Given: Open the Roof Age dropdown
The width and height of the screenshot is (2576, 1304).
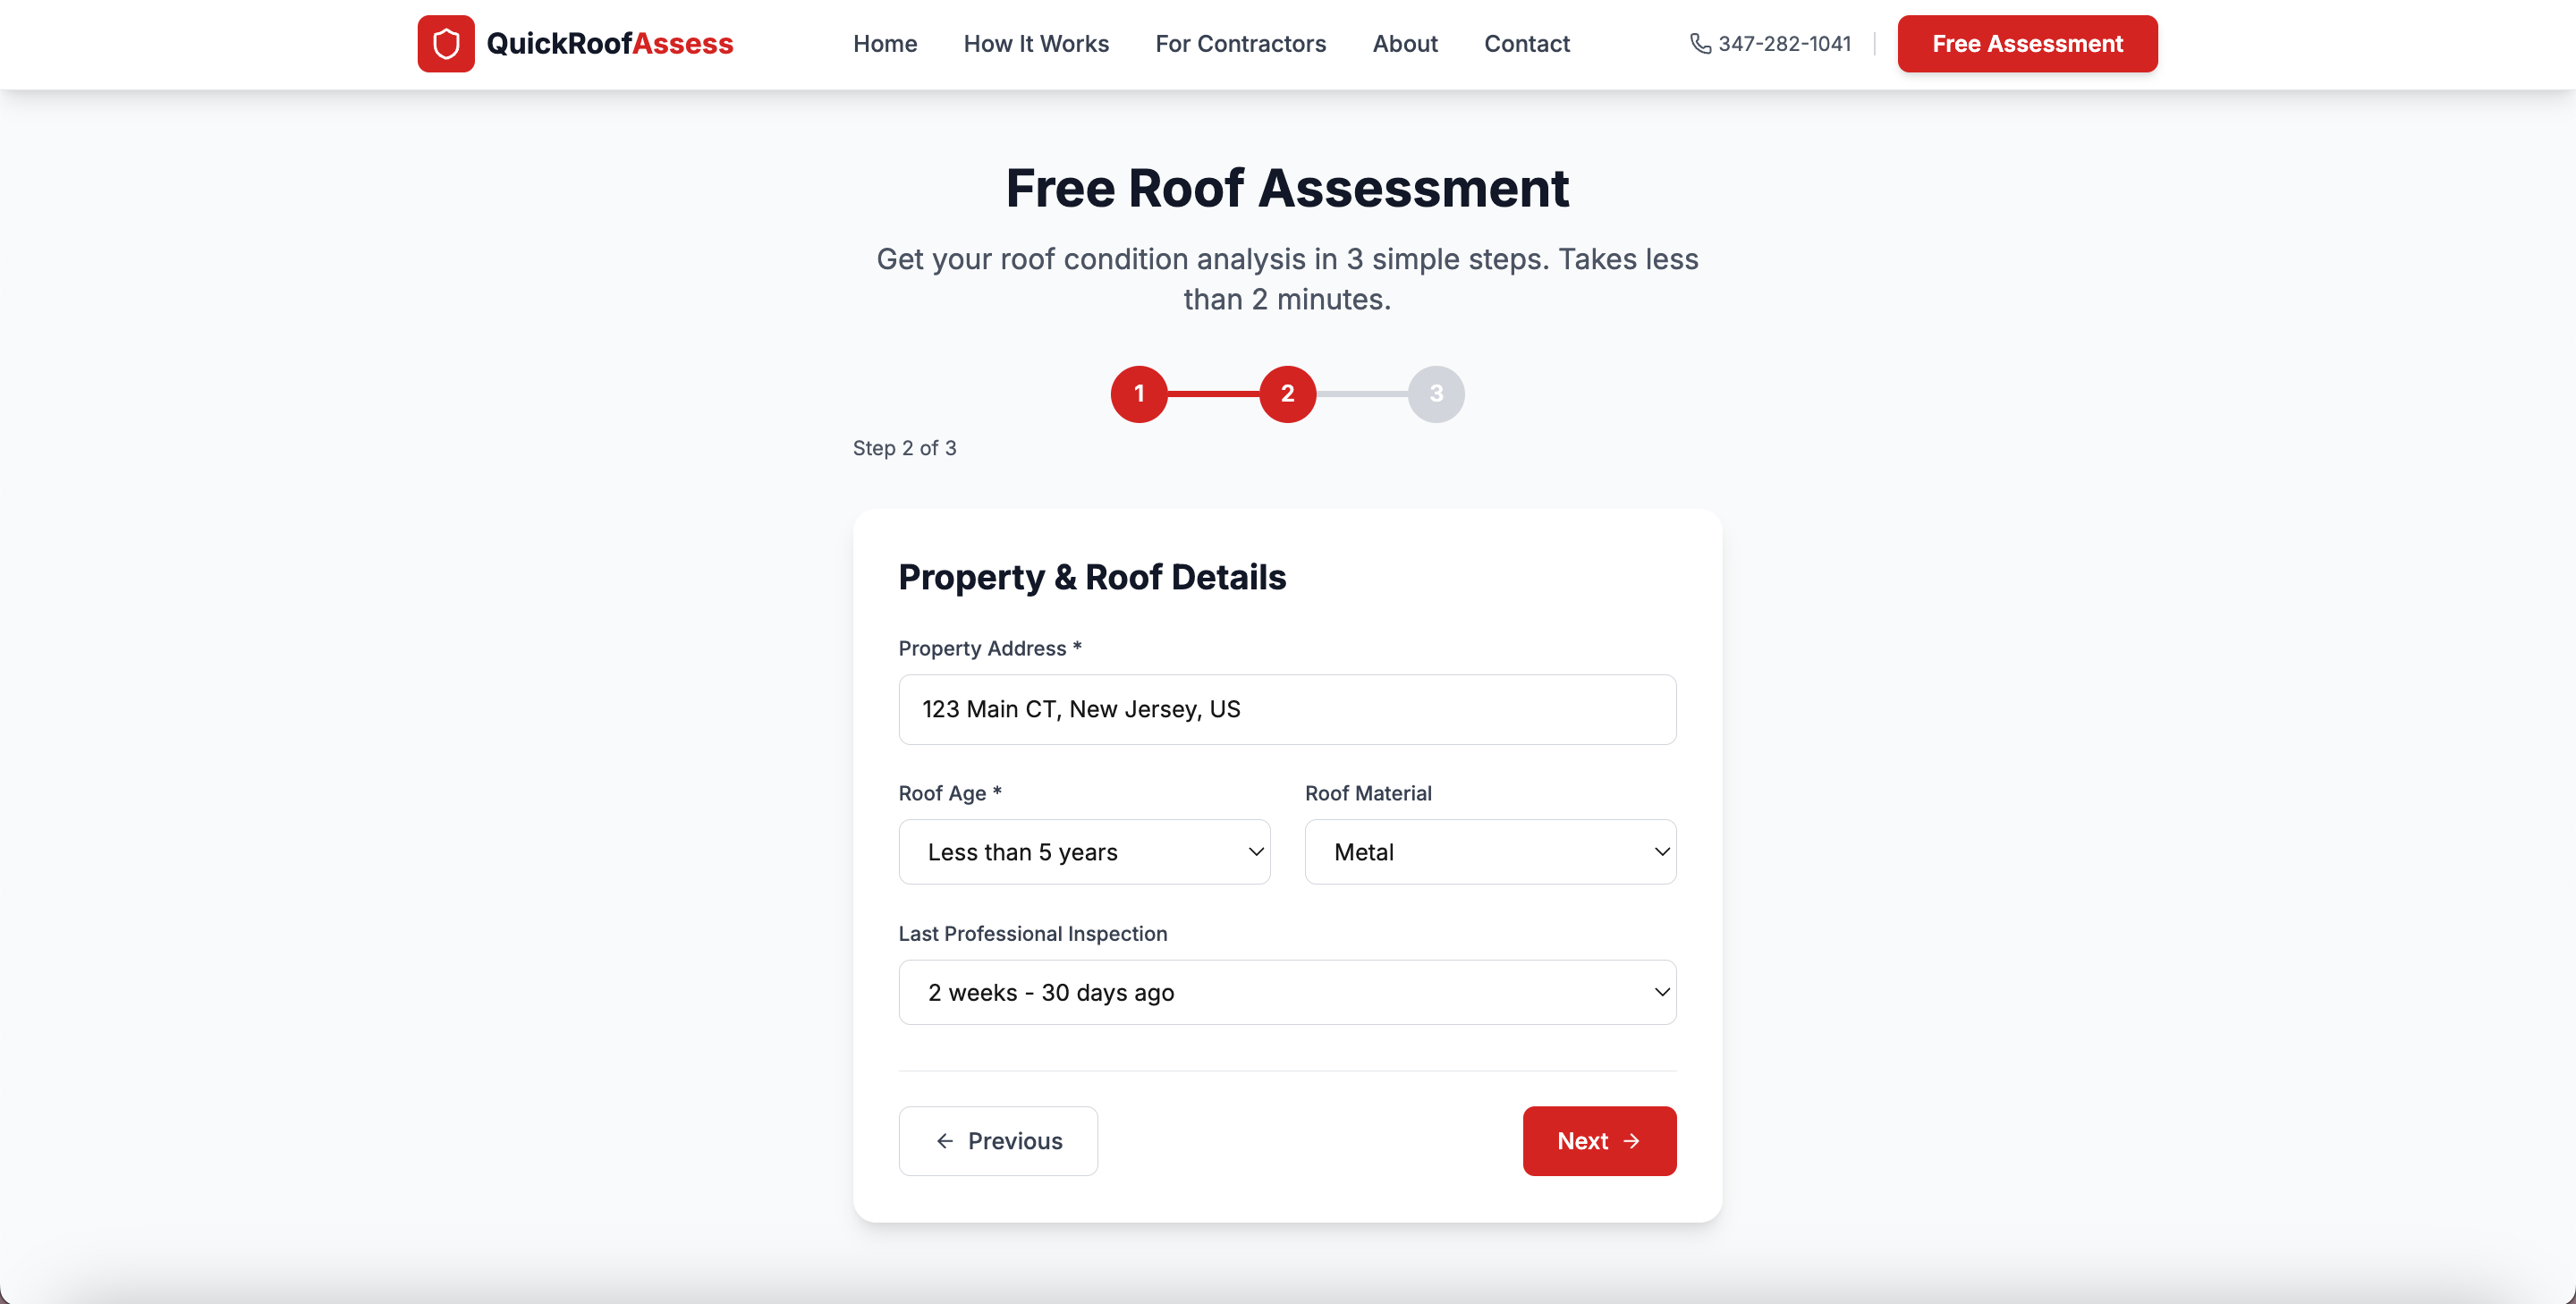Looking at the screenshot, I should (1084, 852).
